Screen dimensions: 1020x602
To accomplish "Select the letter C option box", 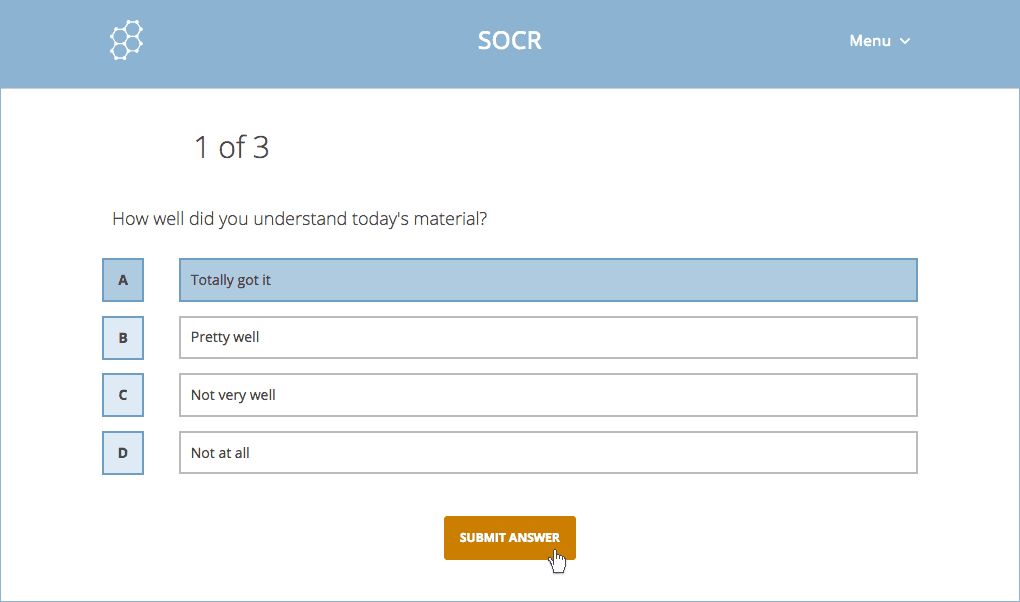I will 123,395.
